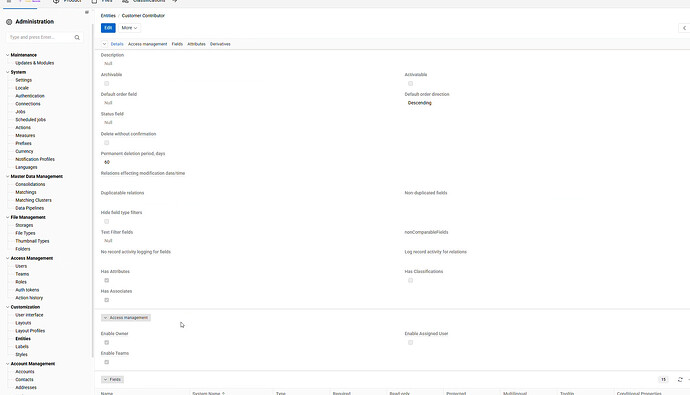This screenshot has width=690, height=395.
Task: Collapse the Access management panel header
Action: (x=126, y=318)
